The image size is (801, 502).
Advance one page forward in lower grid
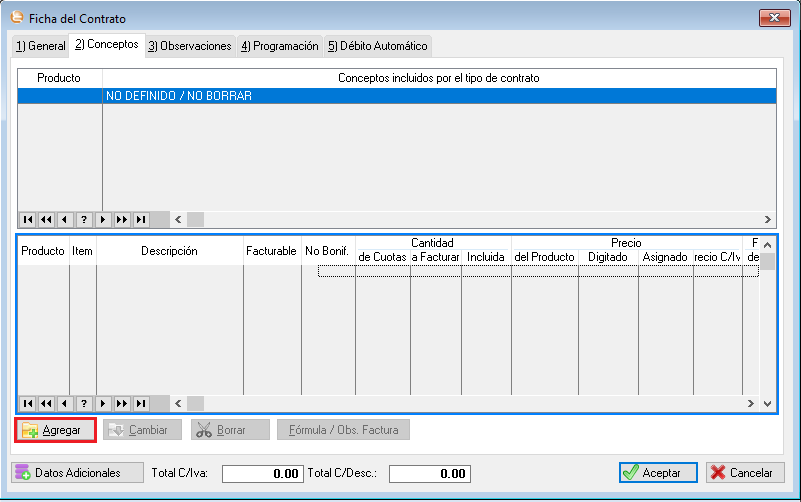122,403
